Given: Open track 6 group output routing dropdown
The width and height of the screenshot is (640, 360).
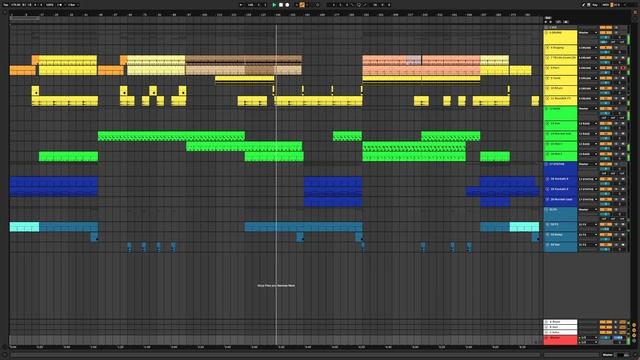Looking at the screenshot, I should (x=588, y=33).
